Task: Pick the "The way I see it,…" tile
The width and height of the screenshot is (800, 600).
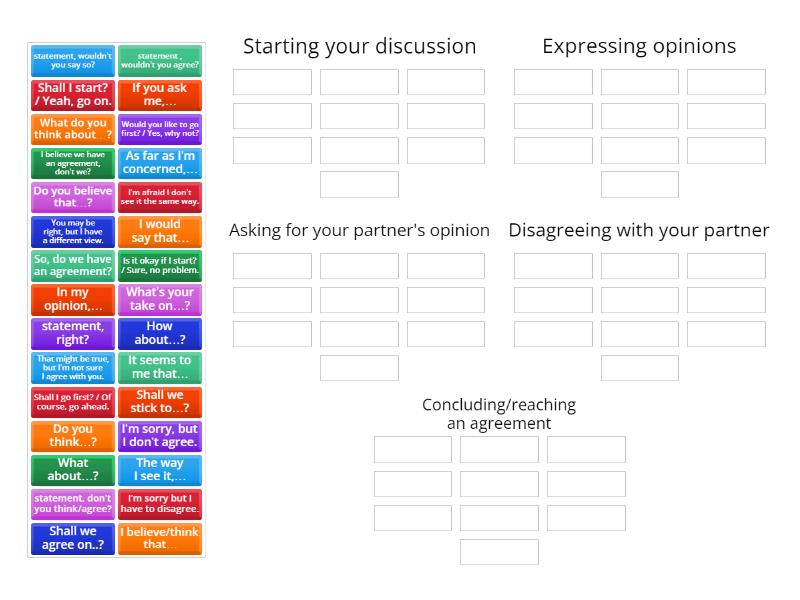Action: [160, 470]
